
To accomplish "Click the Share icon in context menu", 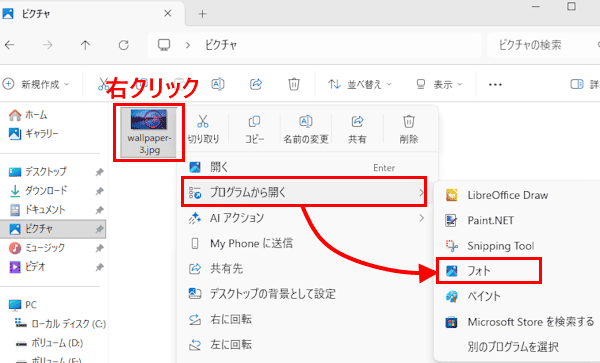I will tap(357, 122).
